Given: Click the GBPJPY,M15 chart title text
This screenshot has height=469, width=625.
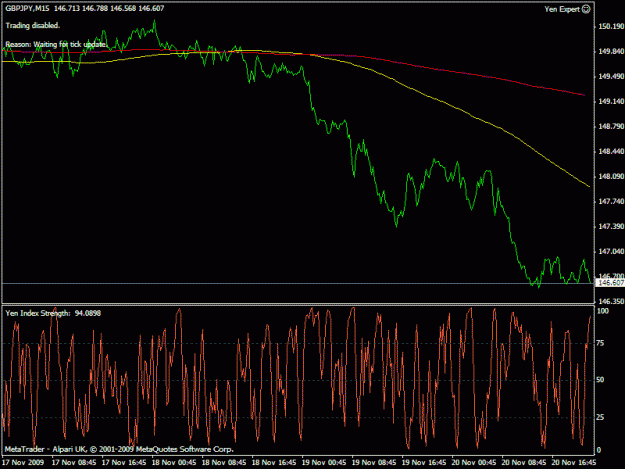Looking at the screenshot, I should [27, 8].
